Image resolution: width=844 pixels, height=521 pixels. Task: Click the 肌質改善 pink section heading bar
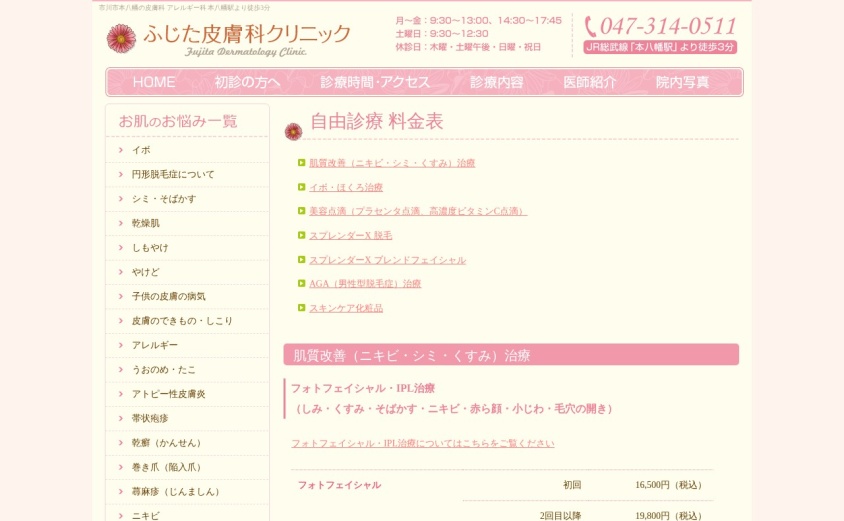[x=511, y=355]
